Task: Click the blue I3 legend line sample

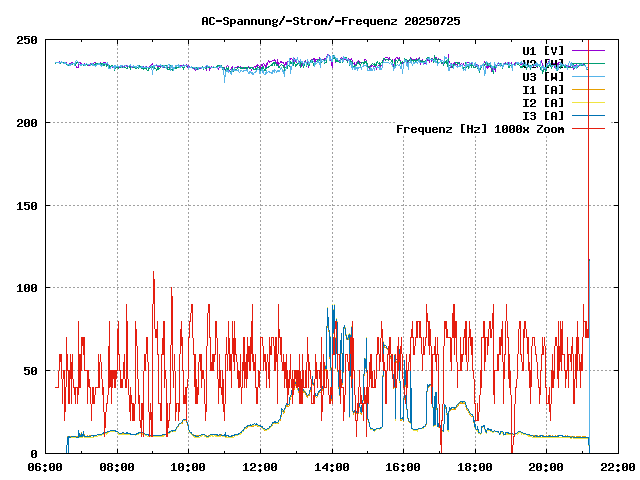Action: 588,116
